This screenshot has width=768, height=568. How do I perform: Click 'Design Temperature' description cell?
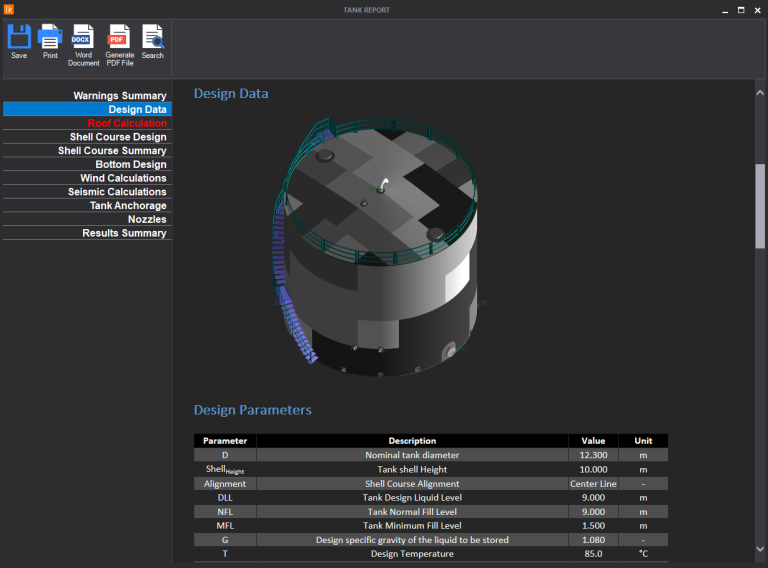pos(412,554)
